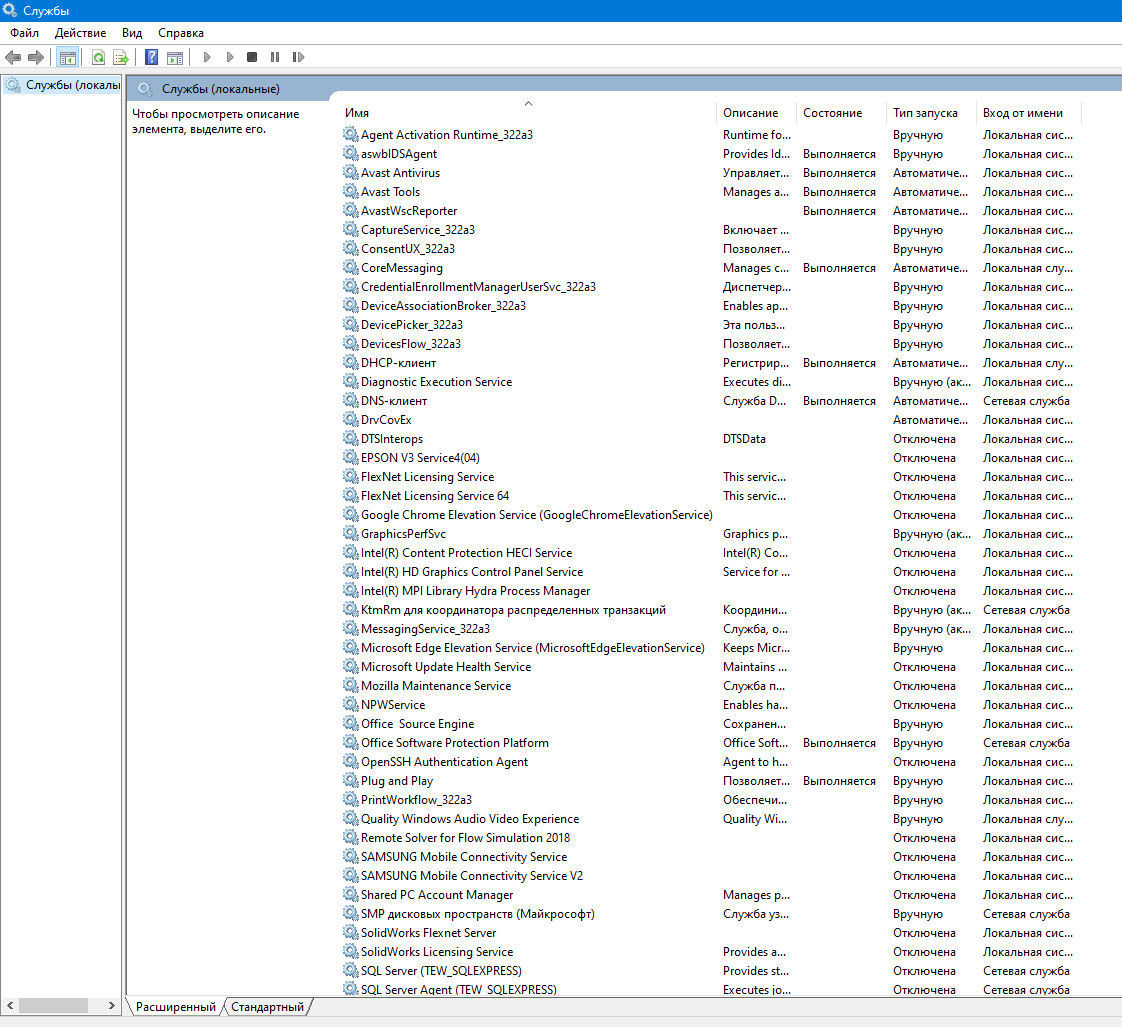This screenshot has height=1027, width=1122.
Task: Click the action pane show/hide icon
Action: 175,57
